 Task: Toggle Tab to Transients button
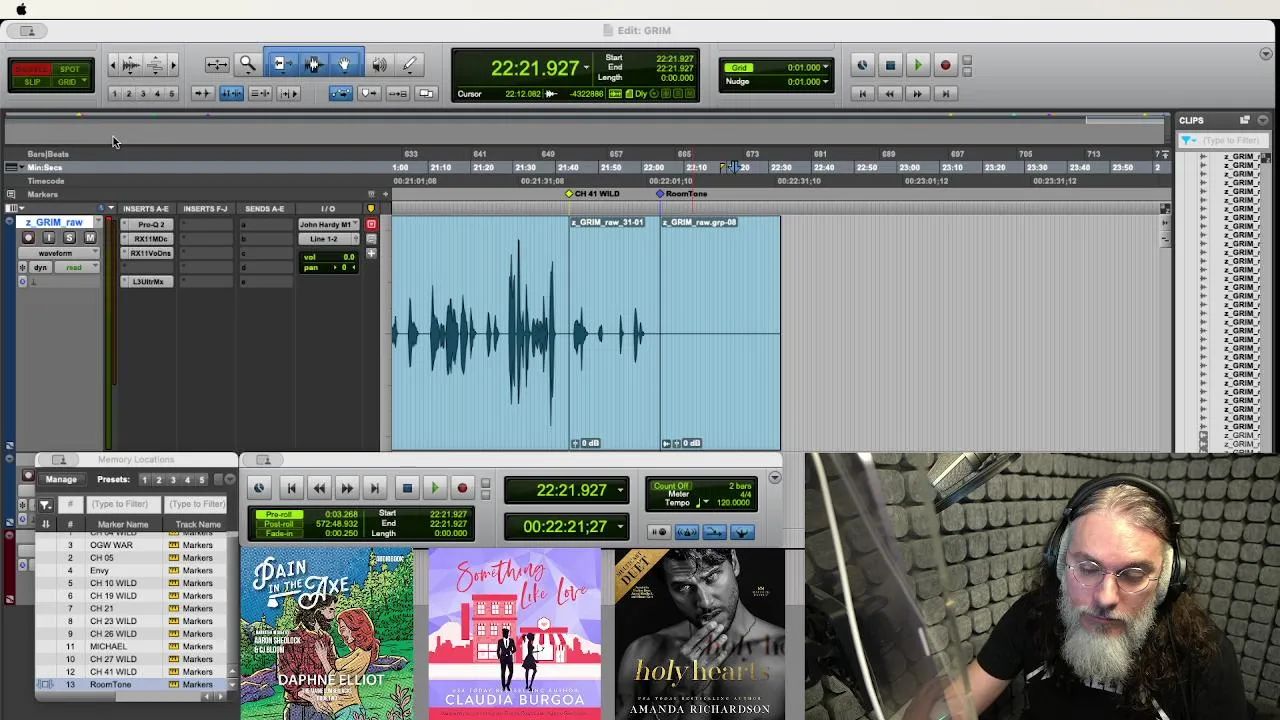click(202, 93)
